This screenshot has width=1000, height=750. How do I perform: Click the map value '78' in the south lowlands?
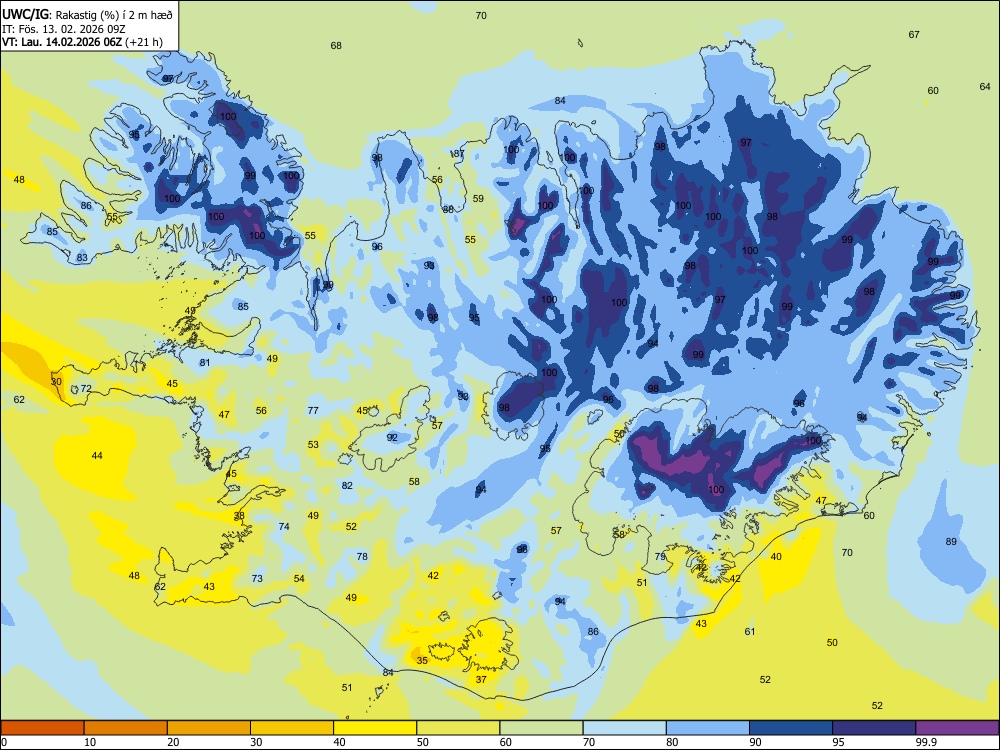(362, 556)
